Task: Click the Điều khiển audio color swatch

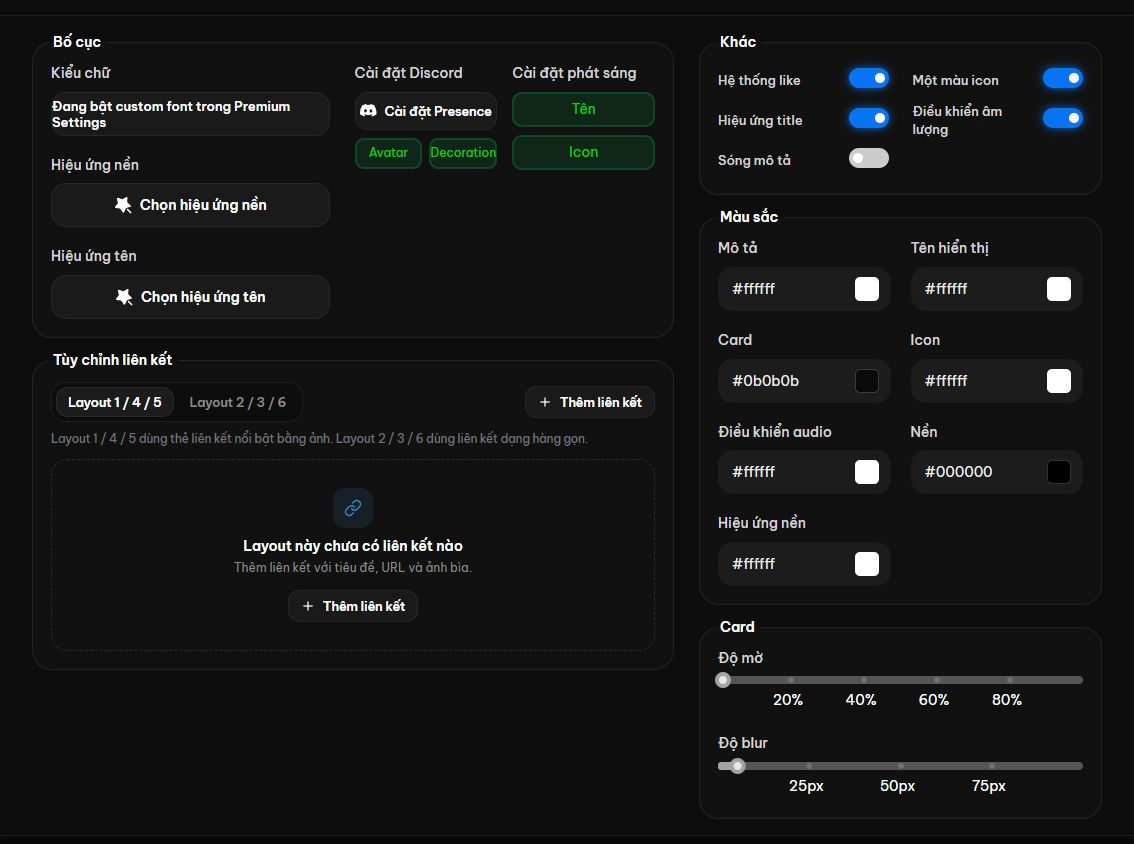Action: coord(867,472)
